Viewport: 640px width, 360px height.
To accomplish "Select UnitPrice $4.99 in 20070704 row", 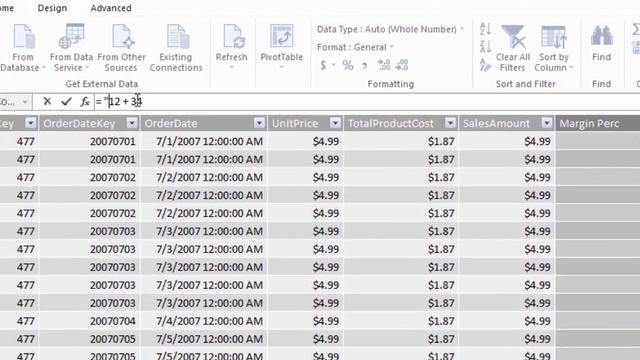I will click(x=306, y=321).
